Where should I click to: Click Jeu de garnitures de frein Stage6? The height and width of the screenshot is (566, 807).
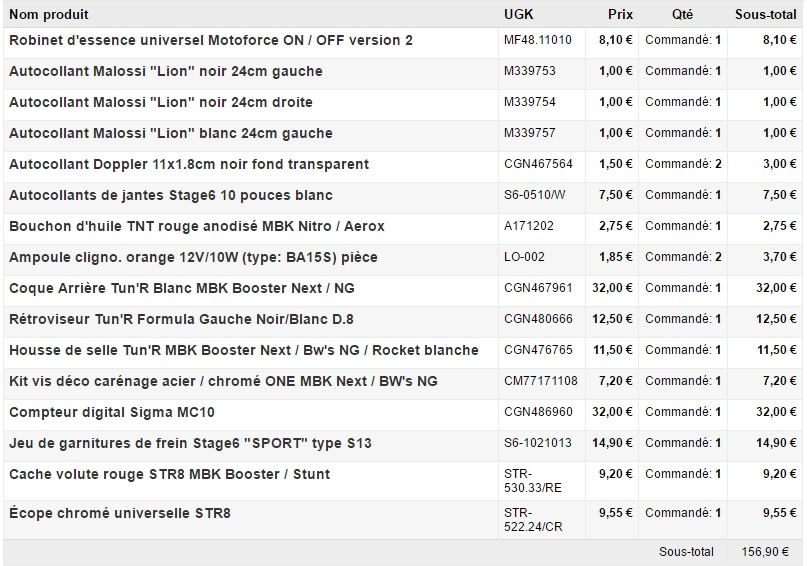pyautogui.click(x=190, y=443)
